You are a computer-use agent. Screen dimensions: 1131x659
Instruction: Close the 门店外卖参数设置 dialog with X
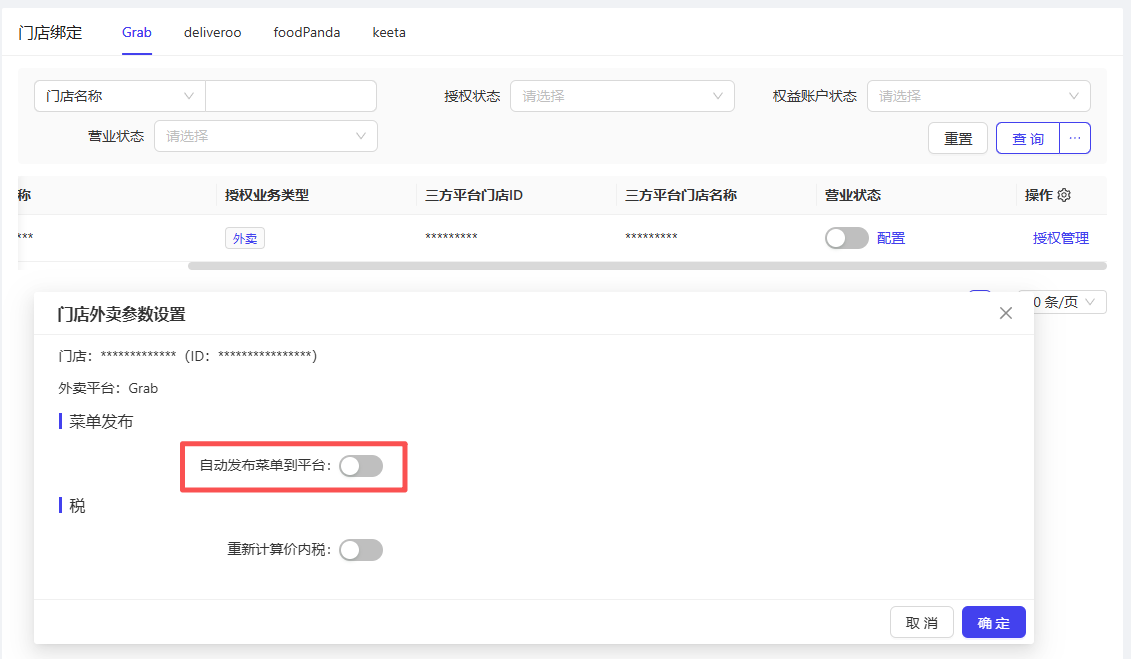[1006, 313]
